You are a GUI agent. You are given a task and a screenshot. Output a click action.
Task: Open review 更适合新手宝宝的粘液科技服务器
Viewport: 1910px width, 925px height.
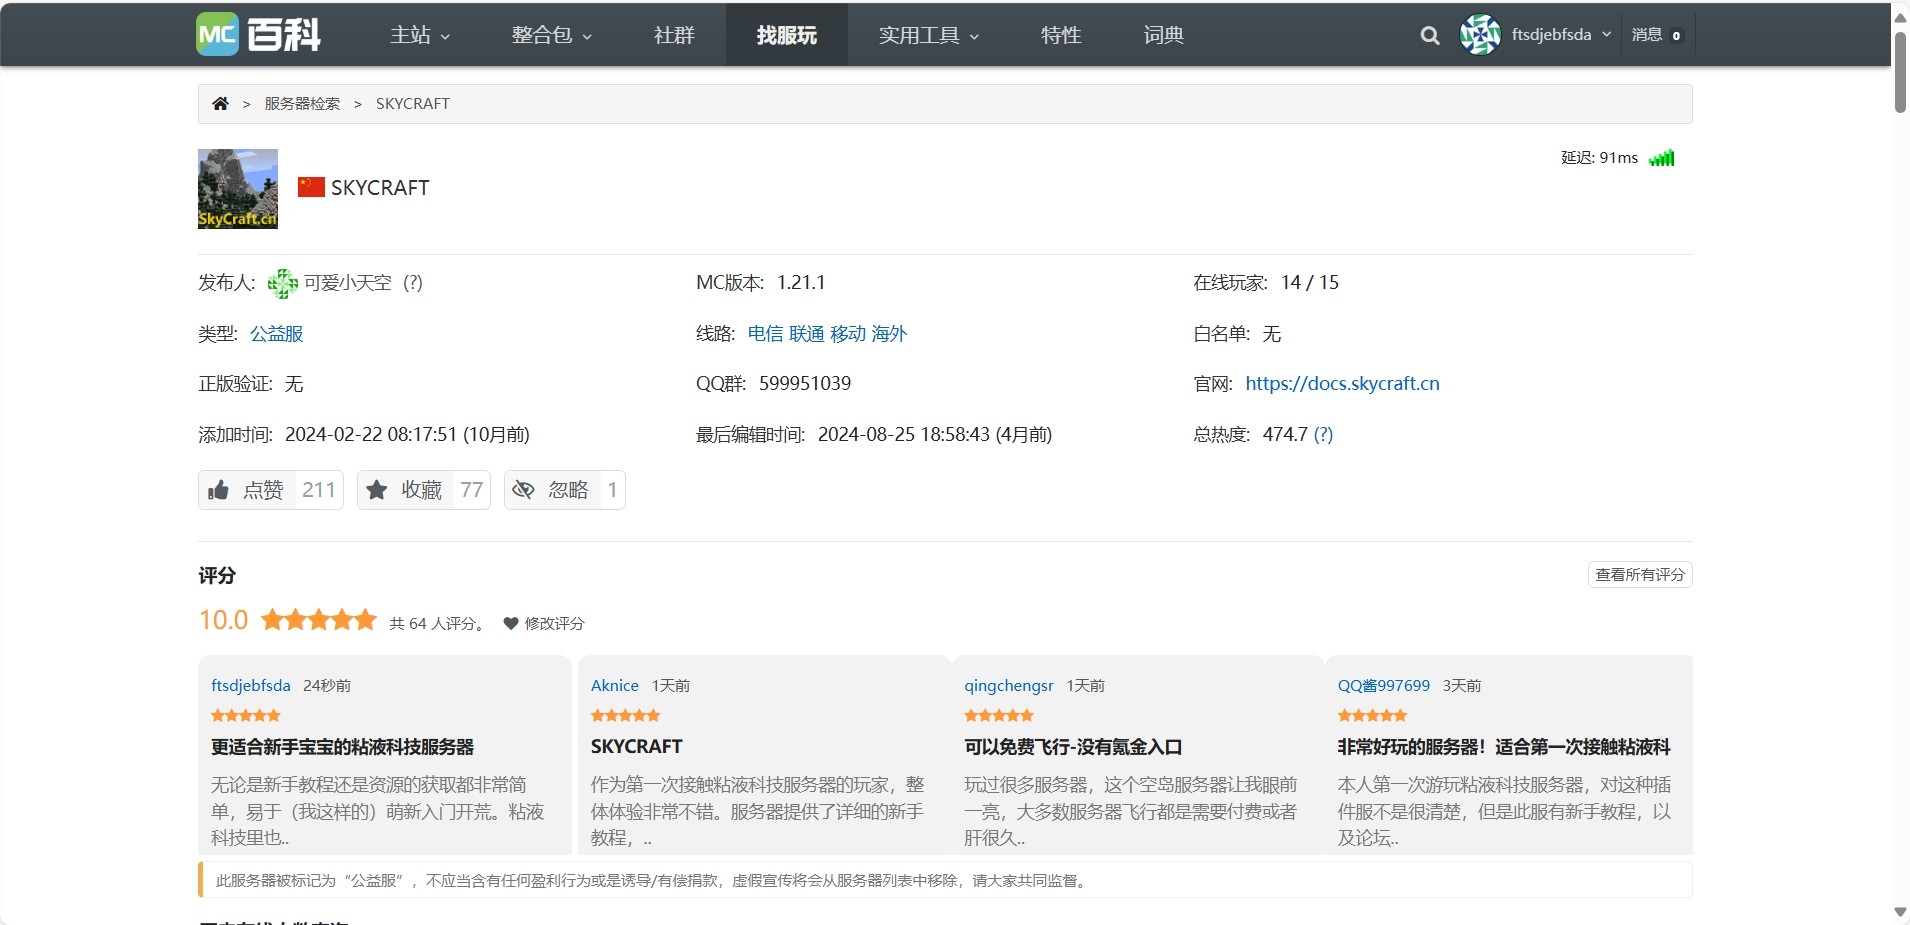pos(343,747)
